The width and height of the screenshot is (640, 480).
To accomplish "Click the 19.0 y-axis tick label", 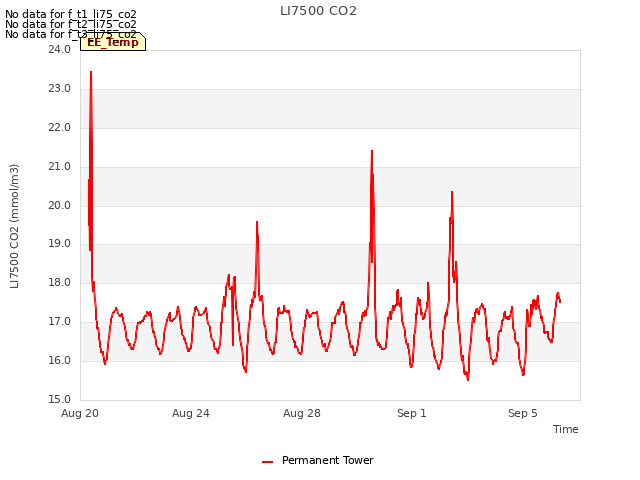I will pos(60,244).
